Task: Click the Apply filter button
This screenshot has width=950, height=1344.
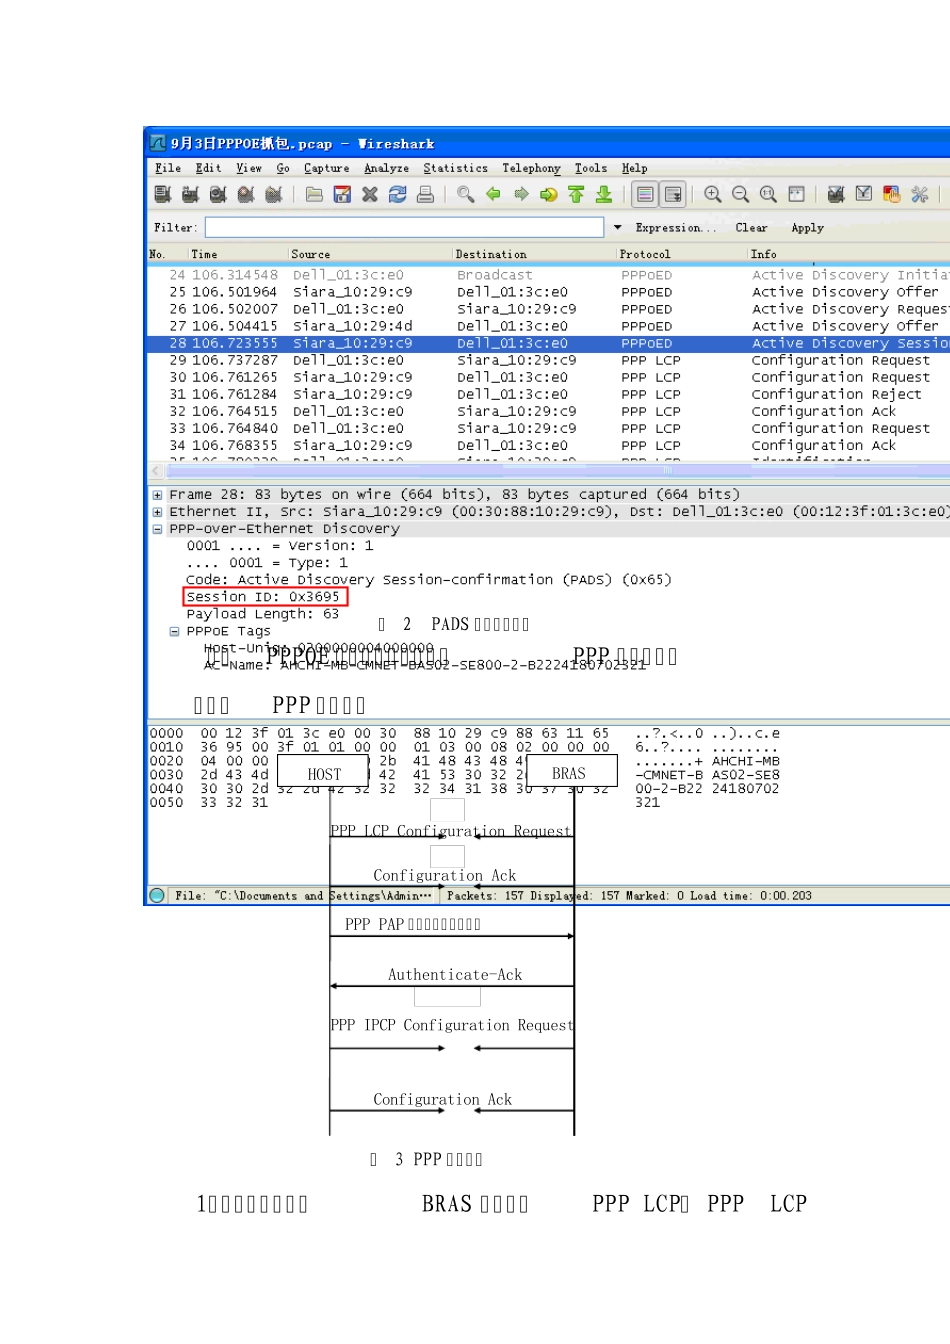Action: point(807,228)
